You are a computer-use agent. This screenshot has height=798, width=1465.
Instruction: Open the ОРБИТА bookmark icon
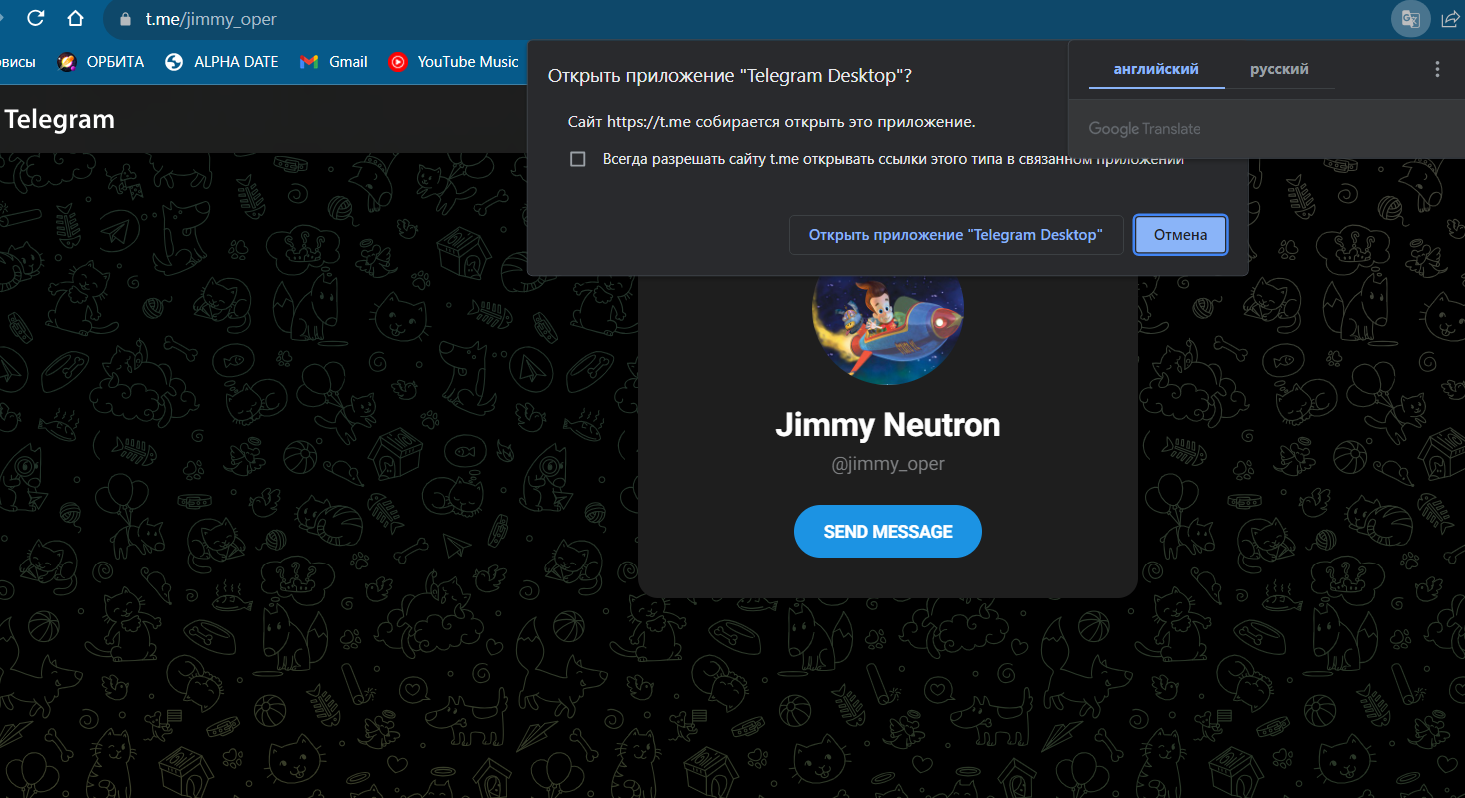[x=67, y=62]
